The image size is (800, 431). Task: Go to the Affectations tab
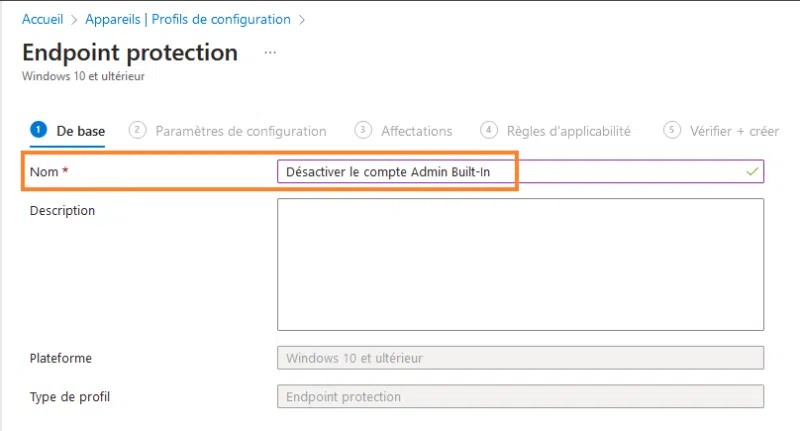(416, 131)
